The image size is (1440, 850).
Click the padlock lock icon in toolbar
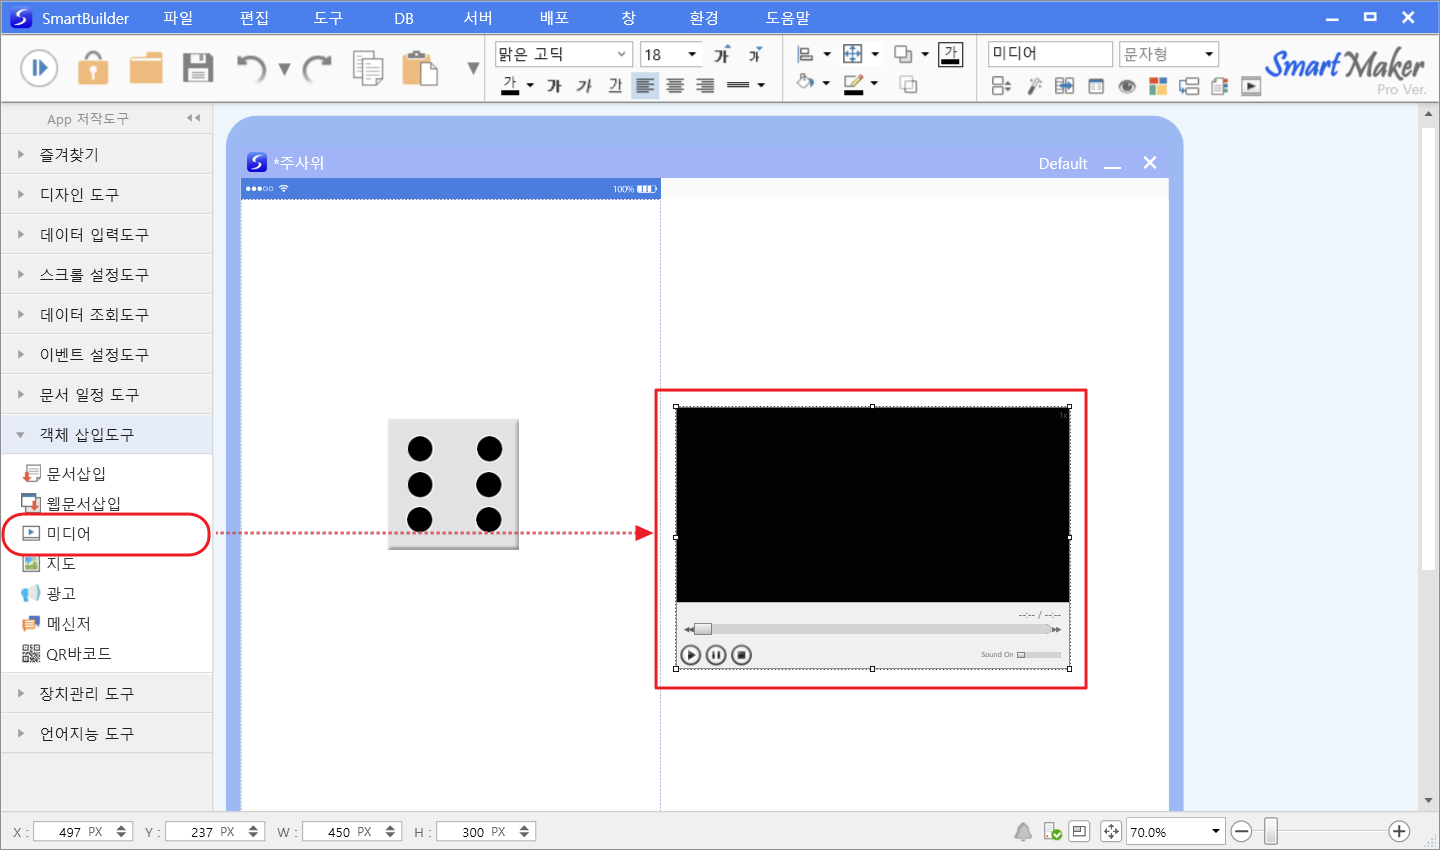coord(93,67)
